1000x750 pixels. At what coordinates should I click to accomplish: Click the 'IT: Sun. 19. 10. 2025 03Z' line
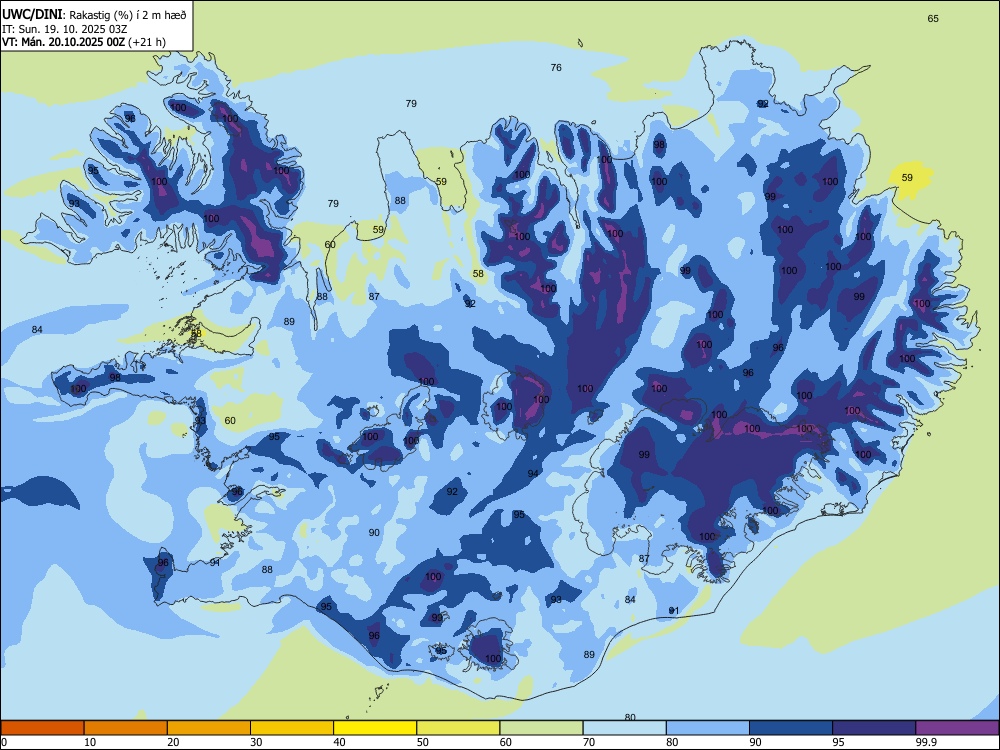(65, 29)
